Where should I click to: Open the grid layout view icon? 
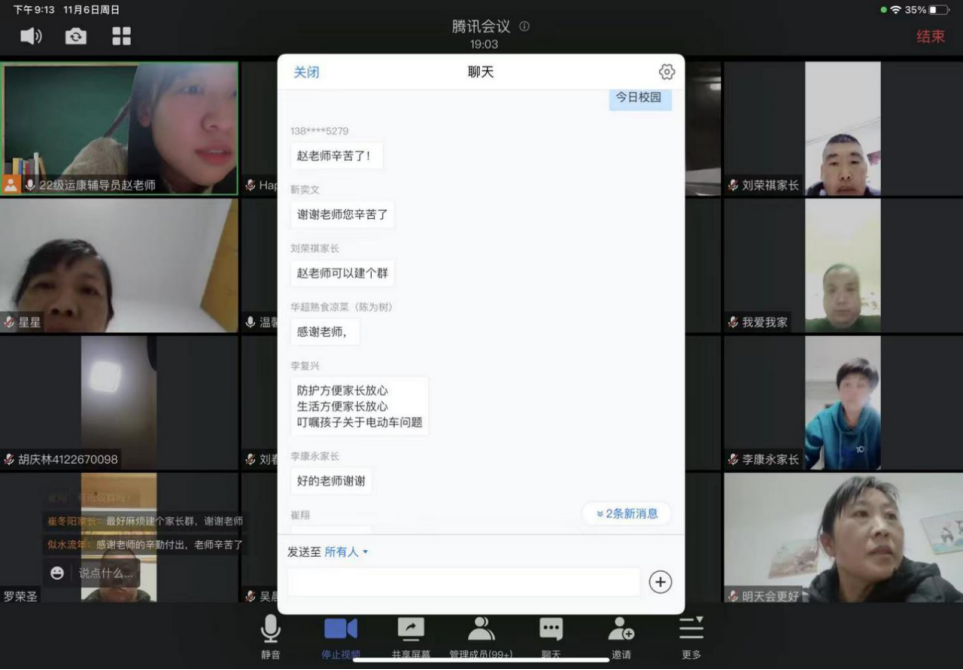(121, 36)
